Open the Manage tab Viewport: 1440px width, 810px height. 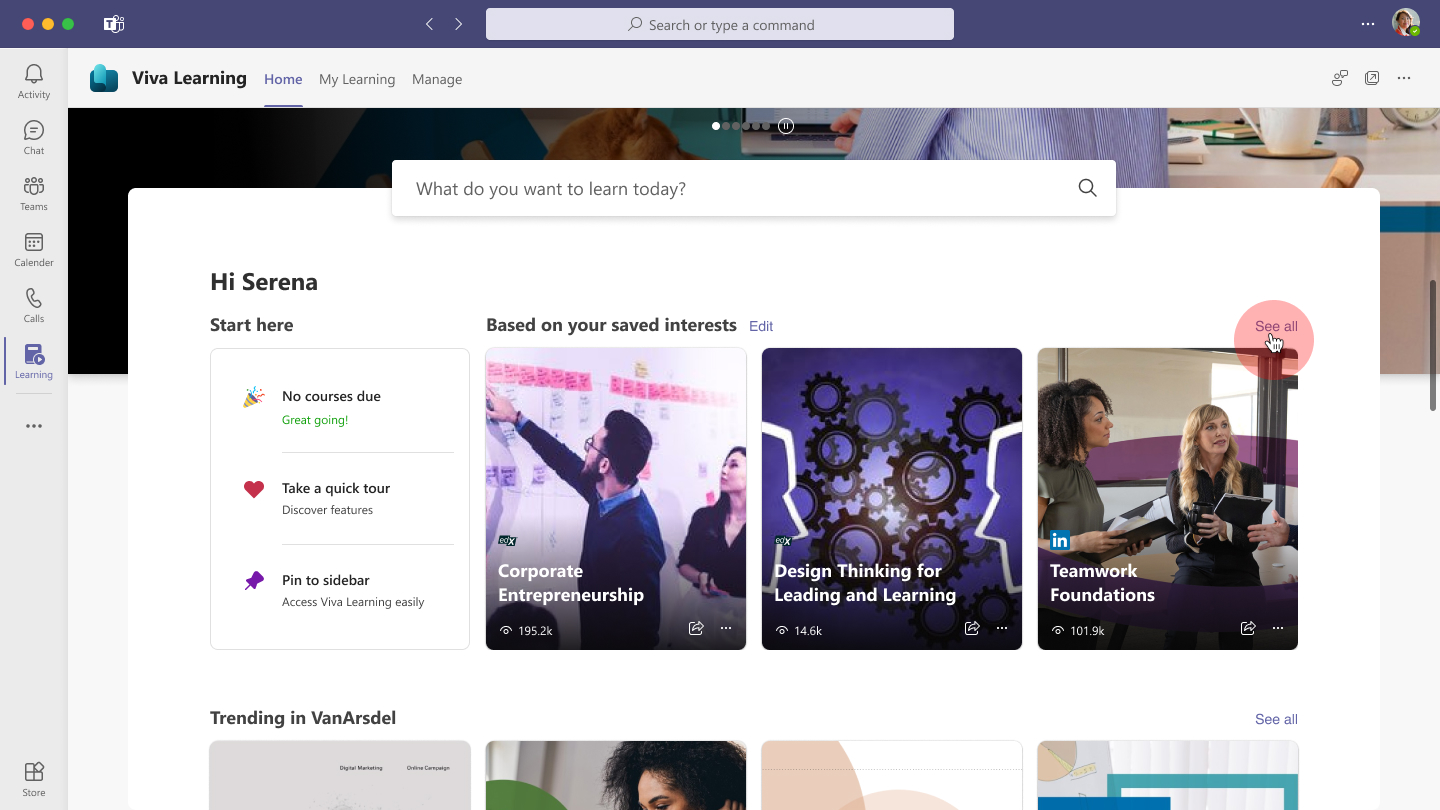(437, 79)
